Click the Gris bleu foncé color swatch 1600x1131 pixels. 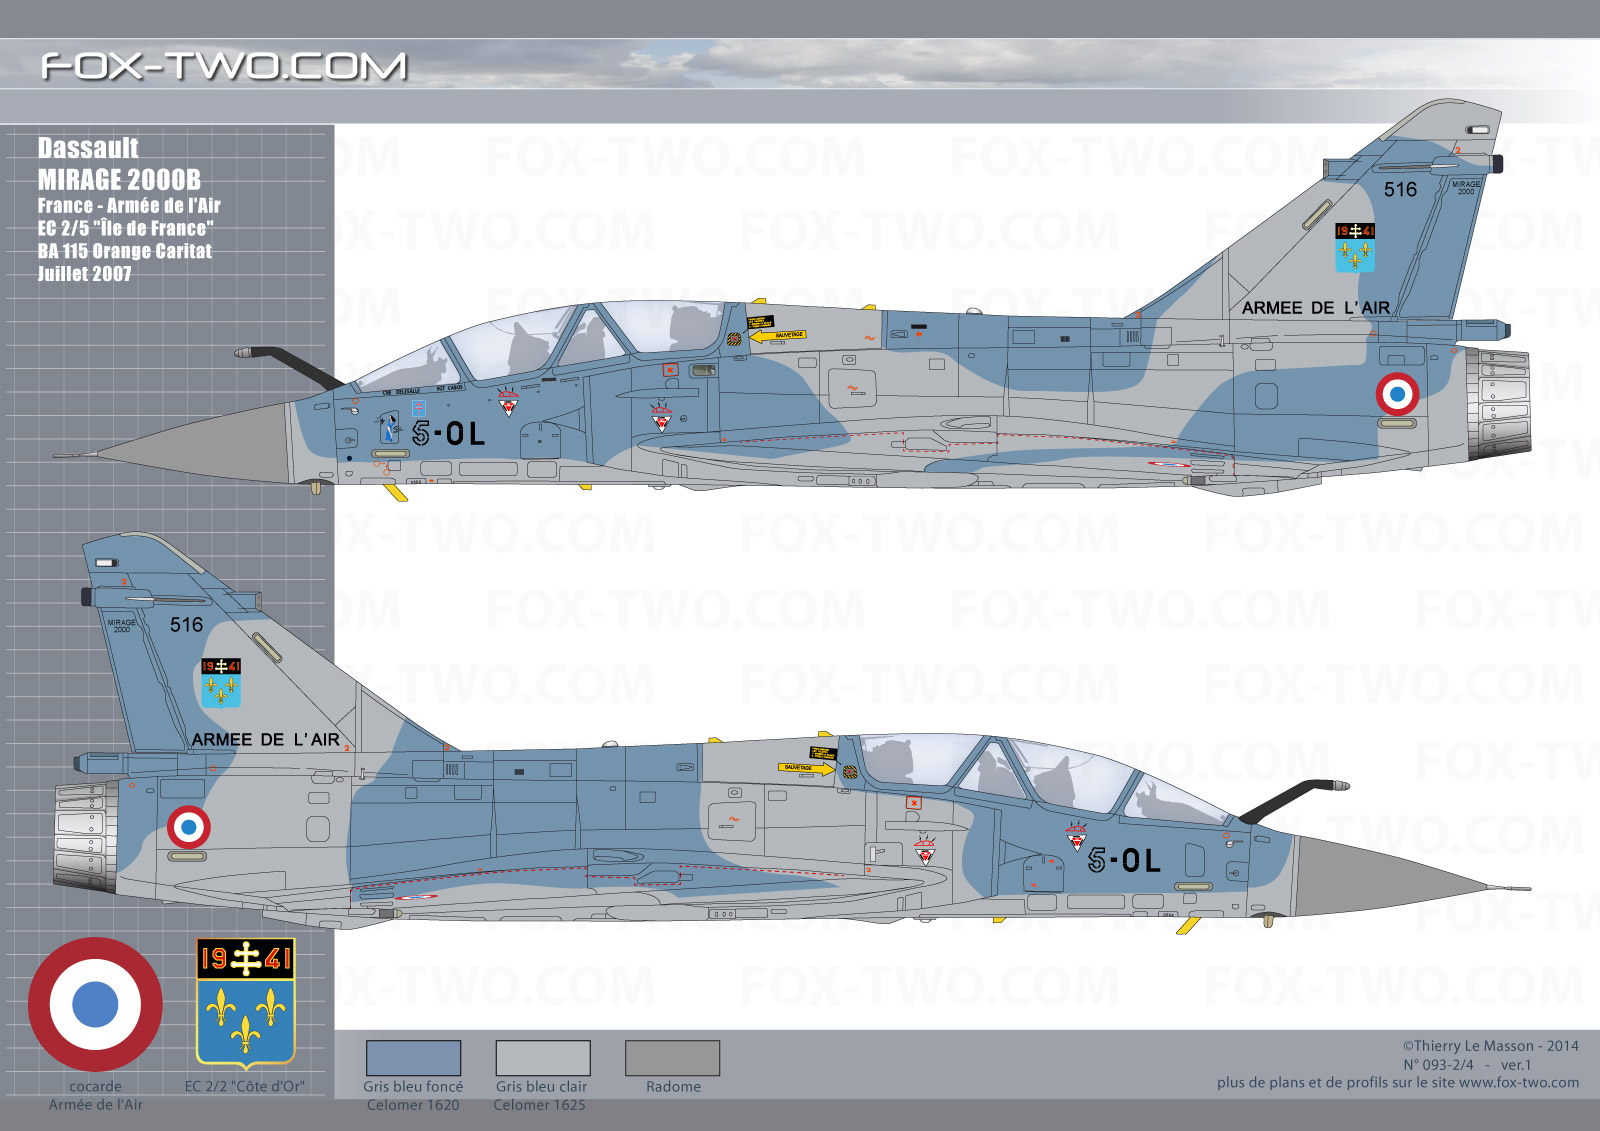pyautogui.click(x=413, y=1058)
